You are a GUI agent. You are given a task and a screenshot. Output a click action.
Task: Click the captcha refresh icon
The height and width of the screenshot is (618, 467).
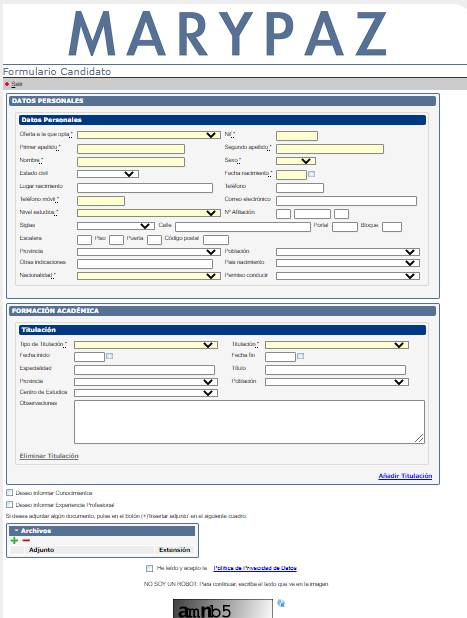[x=281, y=603]
